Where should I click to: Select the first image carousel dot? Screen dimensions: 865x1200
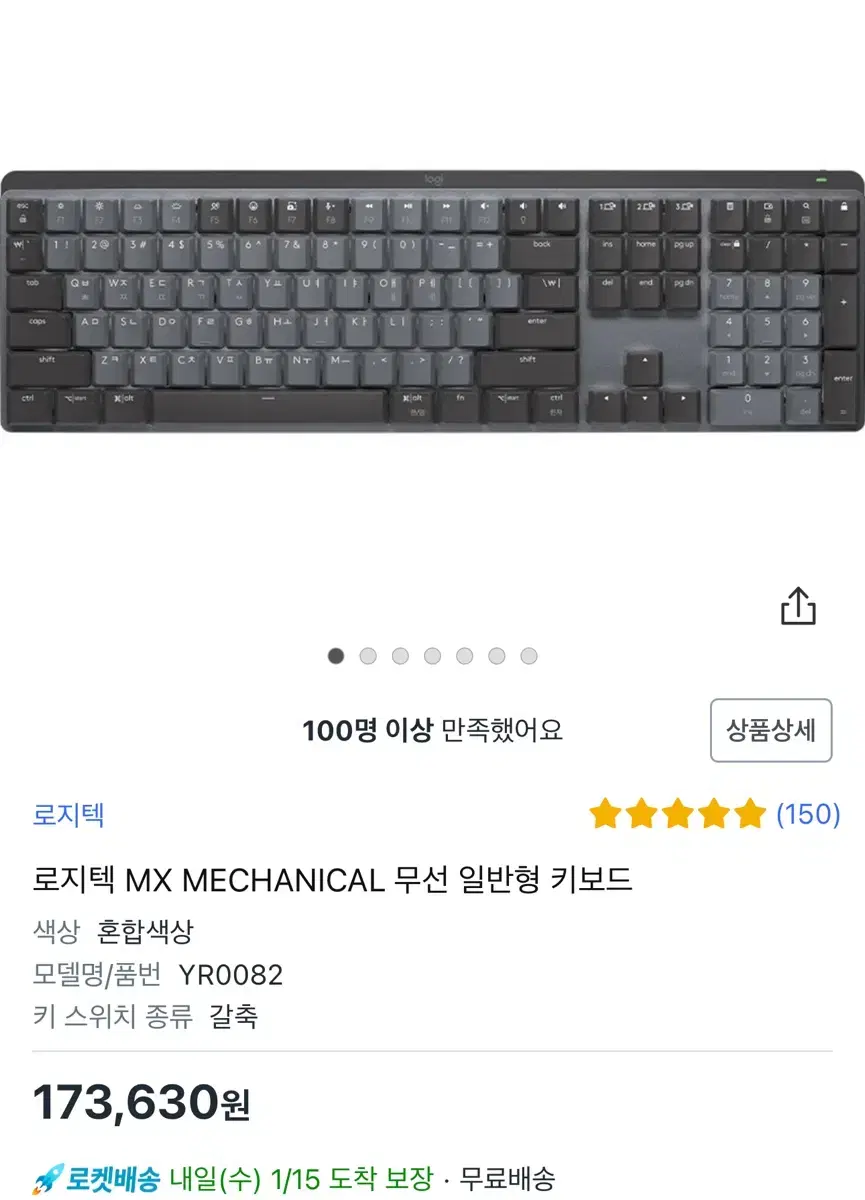[336, 656]
